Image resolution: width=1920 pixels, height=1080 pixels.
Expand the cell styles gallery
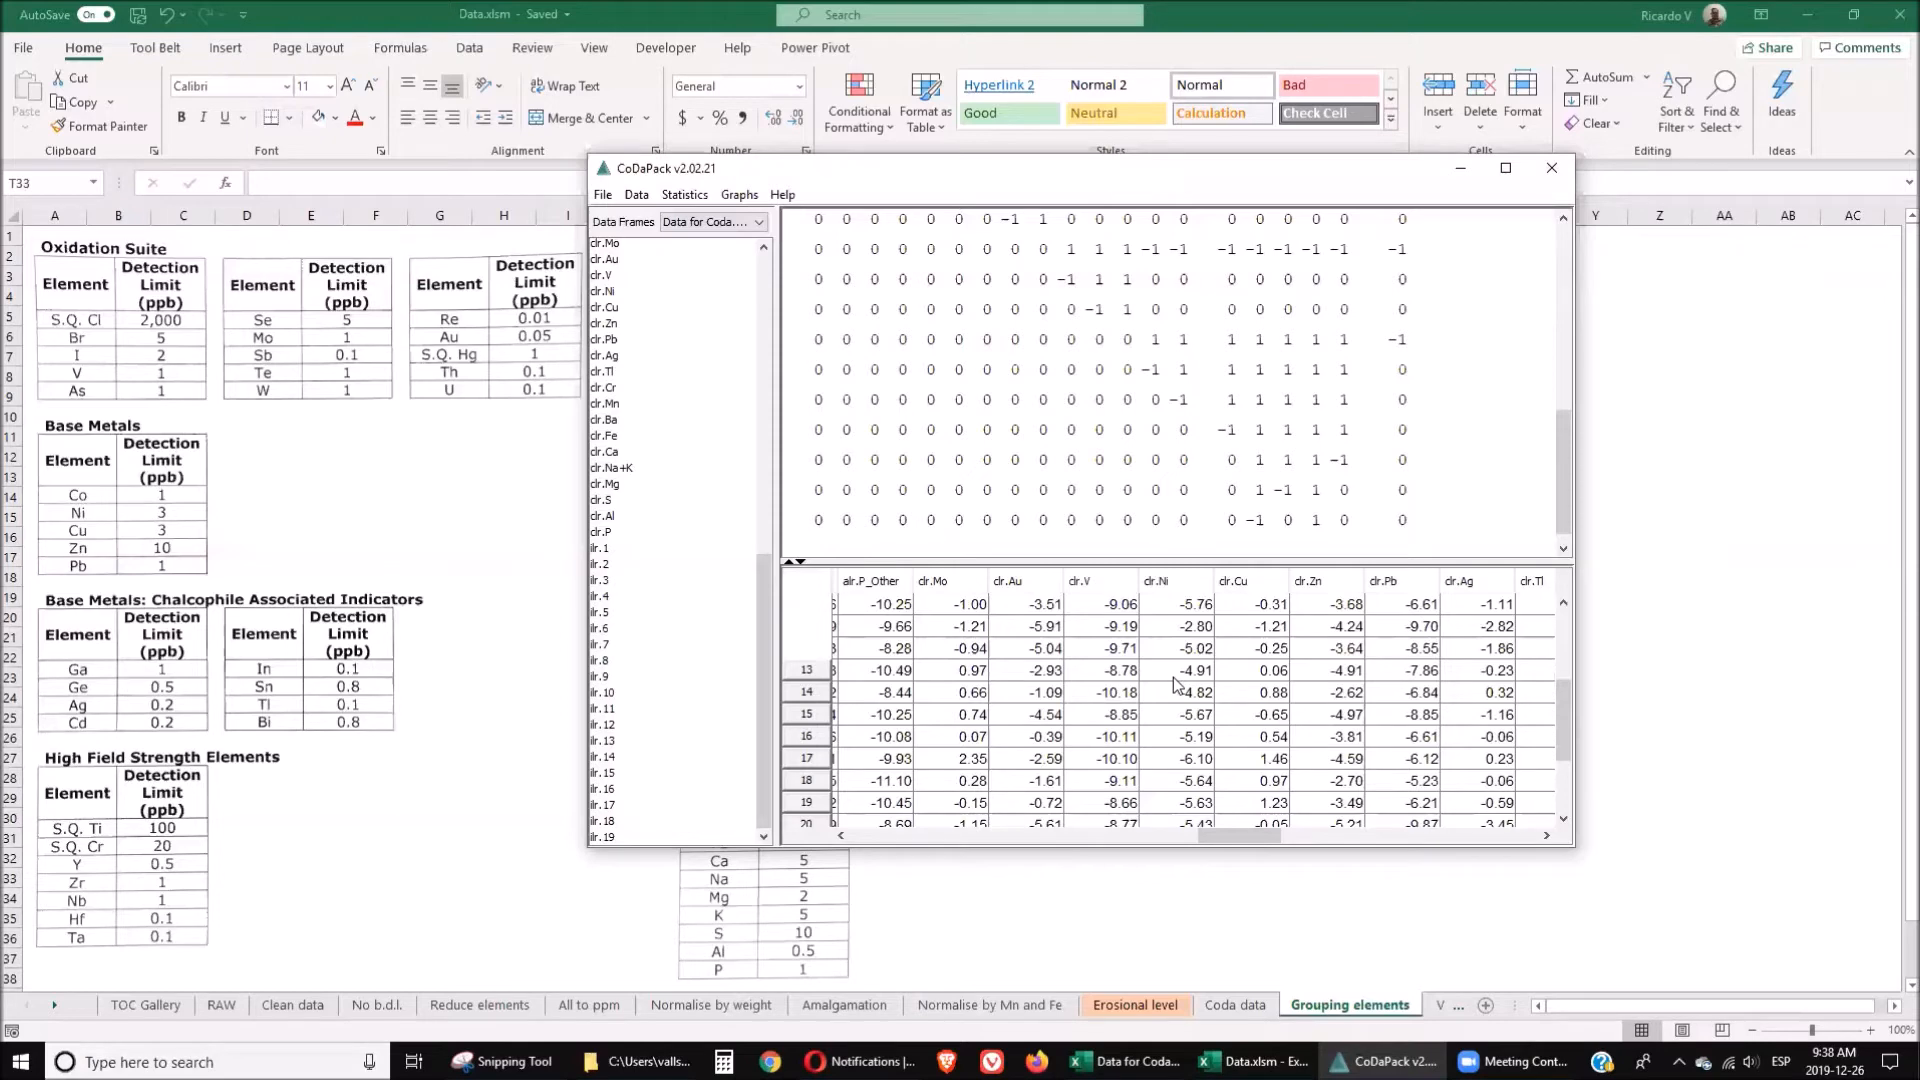click(1390, 118)
